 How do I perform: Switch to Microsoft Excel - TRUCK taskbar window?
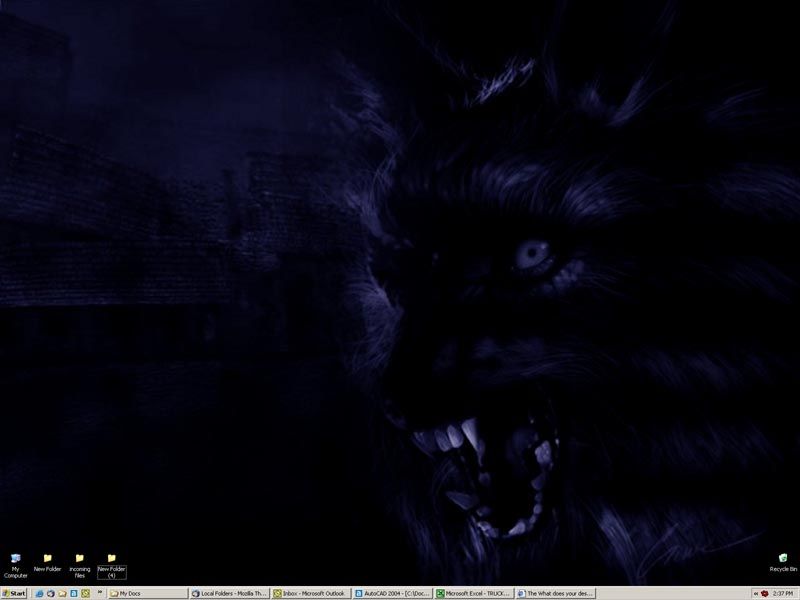click(x=473, y=593)
